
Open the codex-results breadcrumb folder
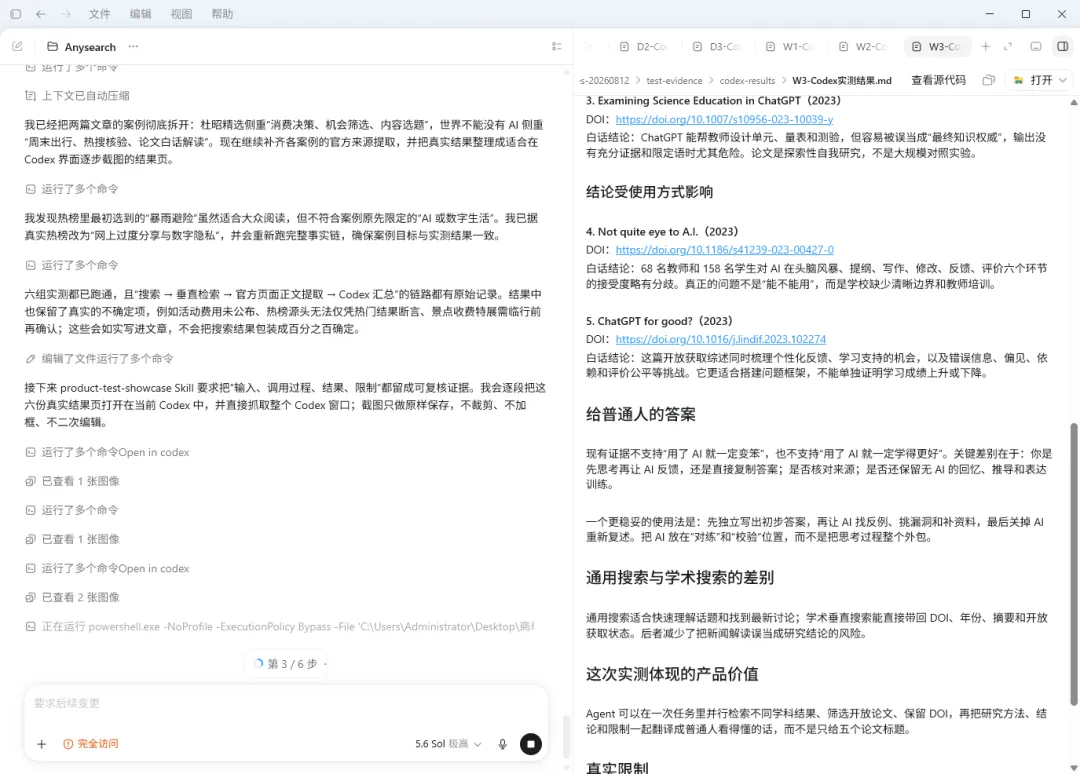(747, 81)
